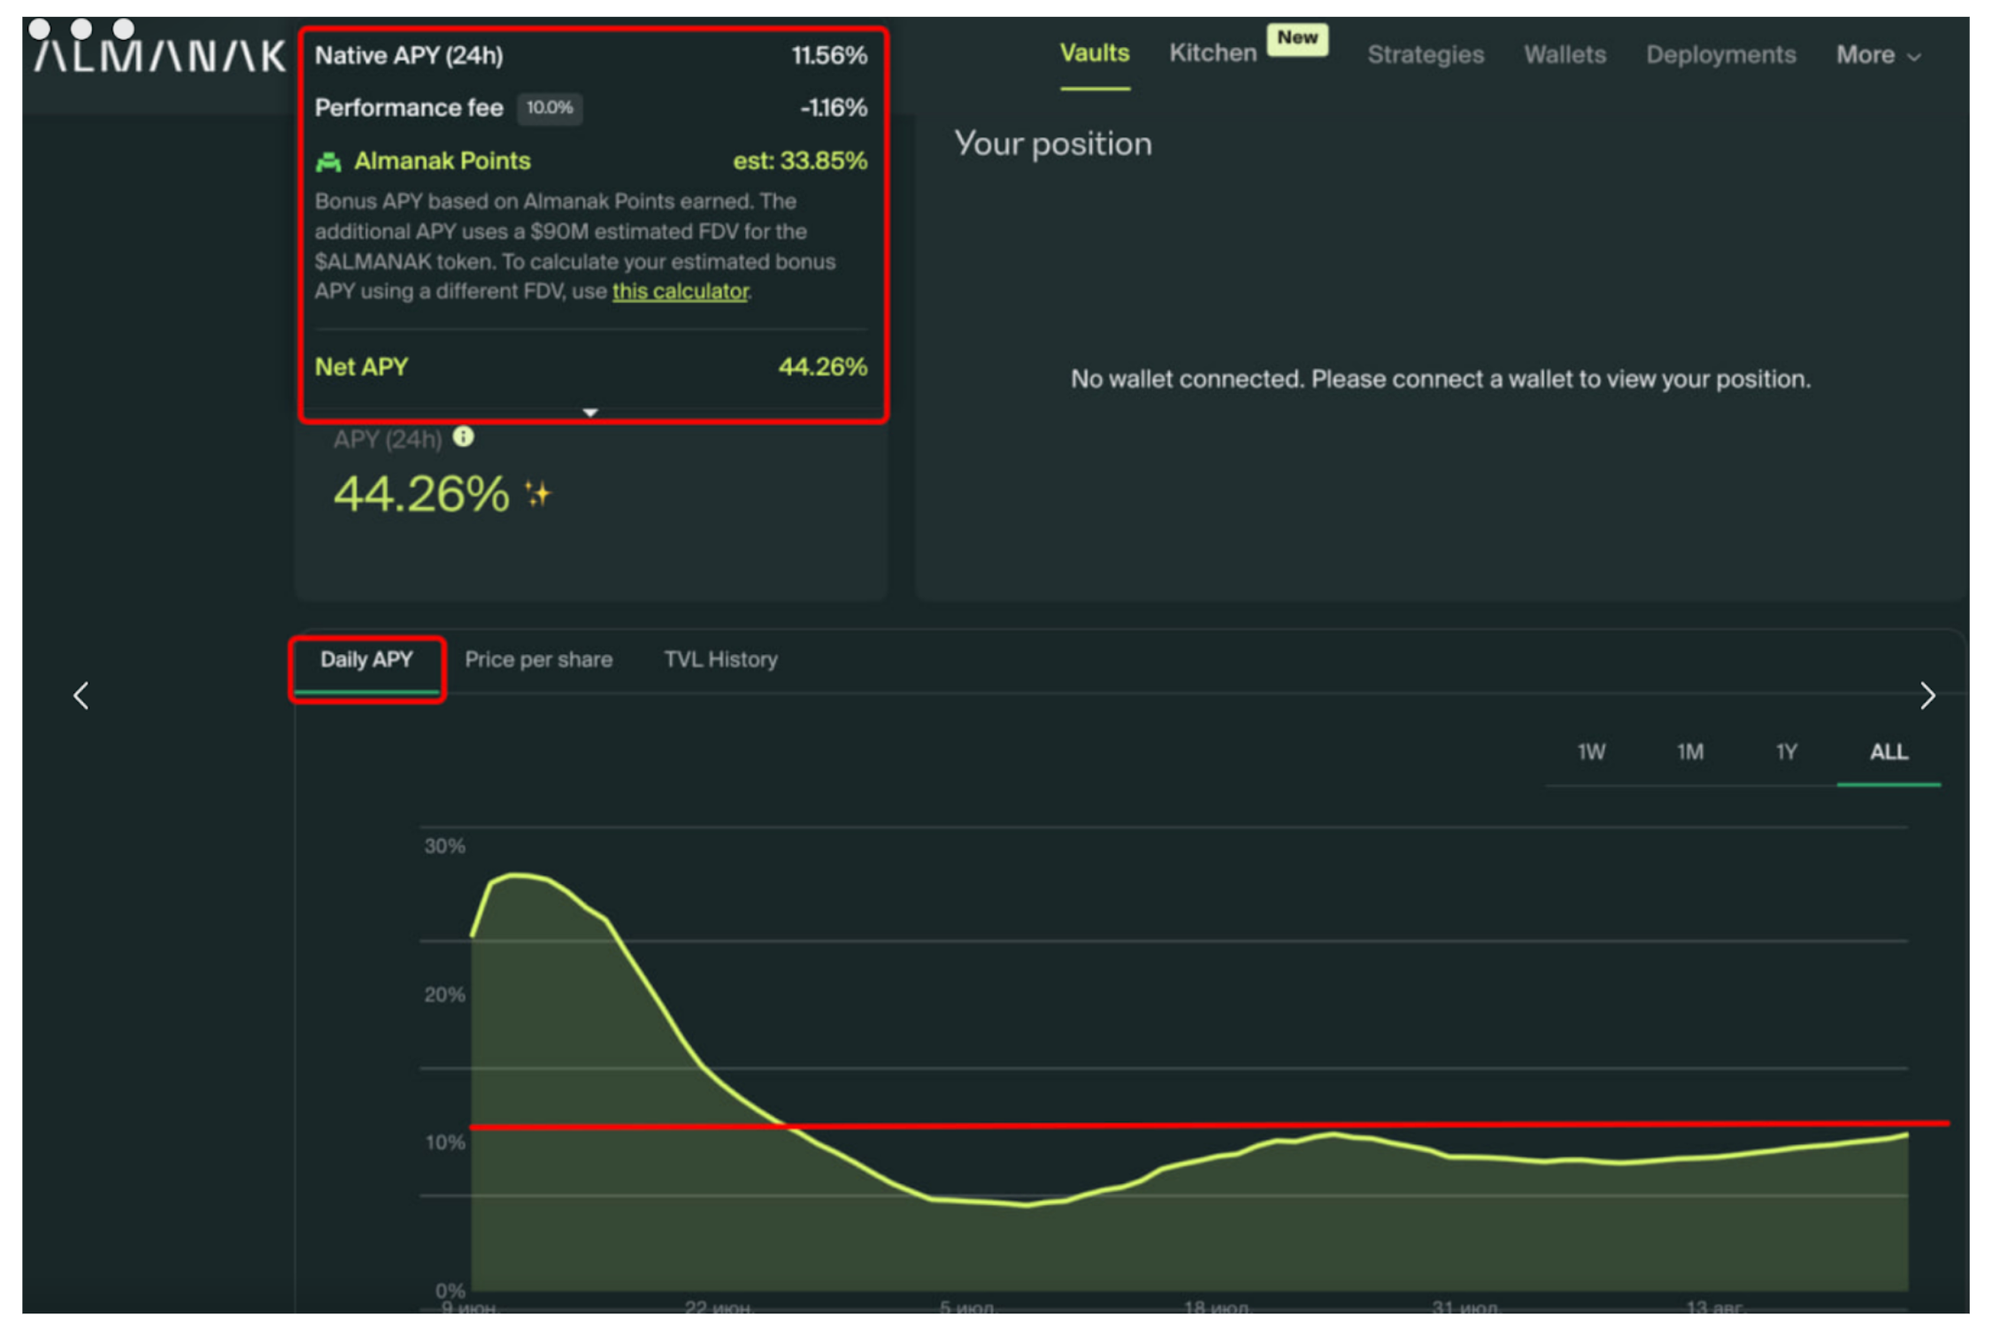The width and height of the screenshot is (2000, 1333).
Task: Click the APY (24h) info icon
Action: 463,437
